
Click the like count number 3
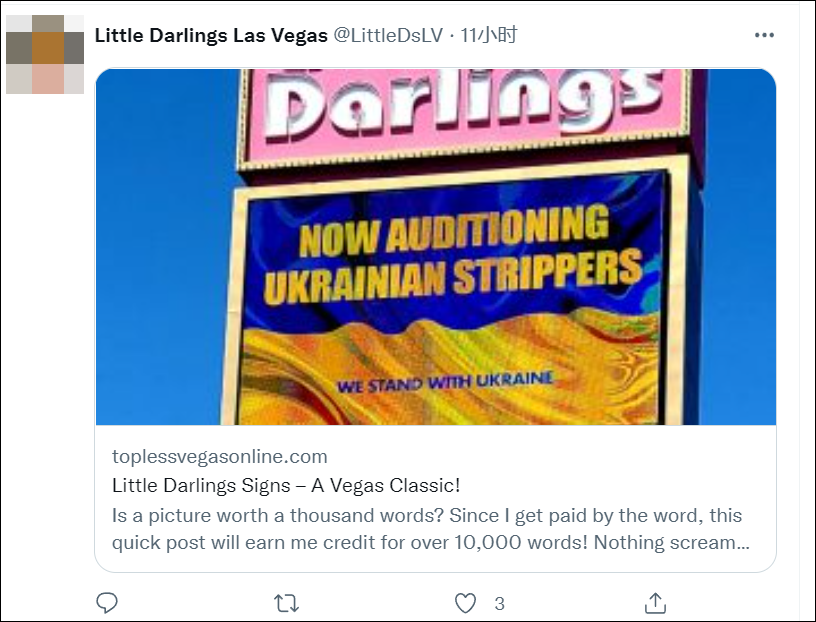[499, 603]
